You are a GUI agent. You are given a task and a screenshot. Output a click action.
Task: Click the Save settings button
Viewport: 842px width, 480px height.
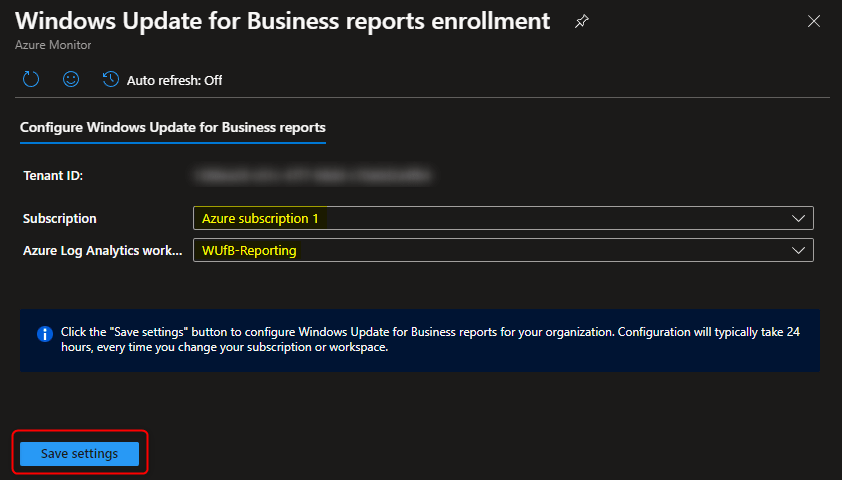click(x=79, y=454)
